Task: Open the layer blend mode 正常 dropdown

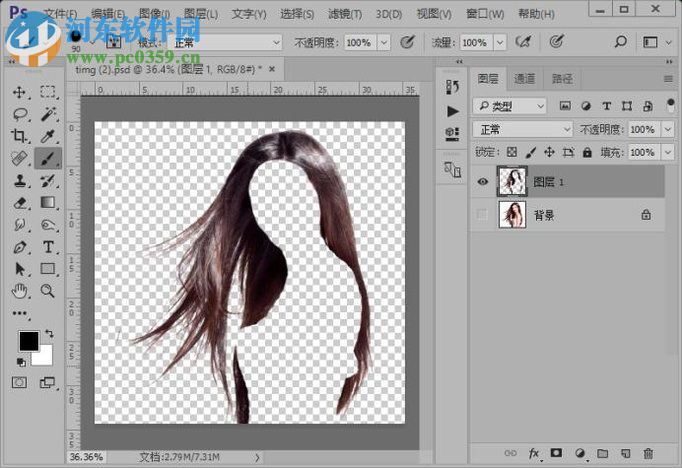Action: click(x=522, y=130)
